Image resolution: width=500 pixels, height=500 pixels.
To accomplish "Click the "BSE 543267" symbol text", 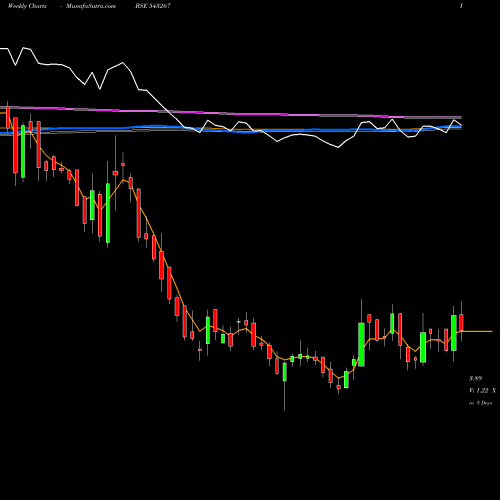I will click(153, 6).
